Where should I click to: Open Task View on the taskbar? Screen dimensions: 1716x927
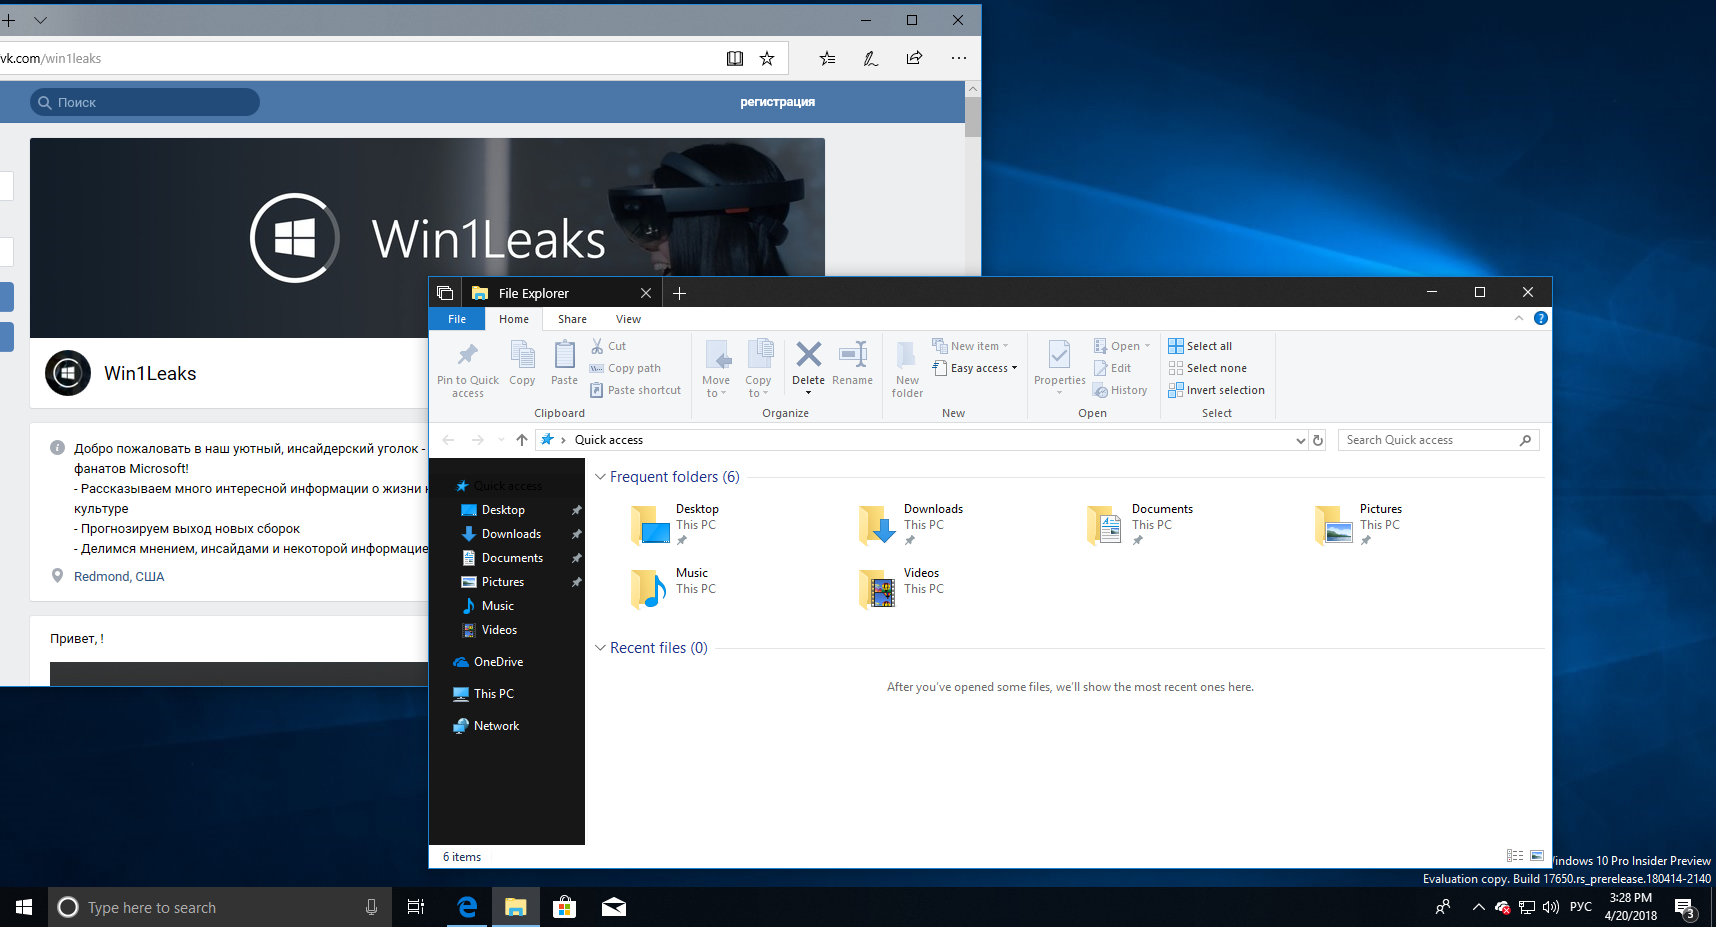(416, 907)
